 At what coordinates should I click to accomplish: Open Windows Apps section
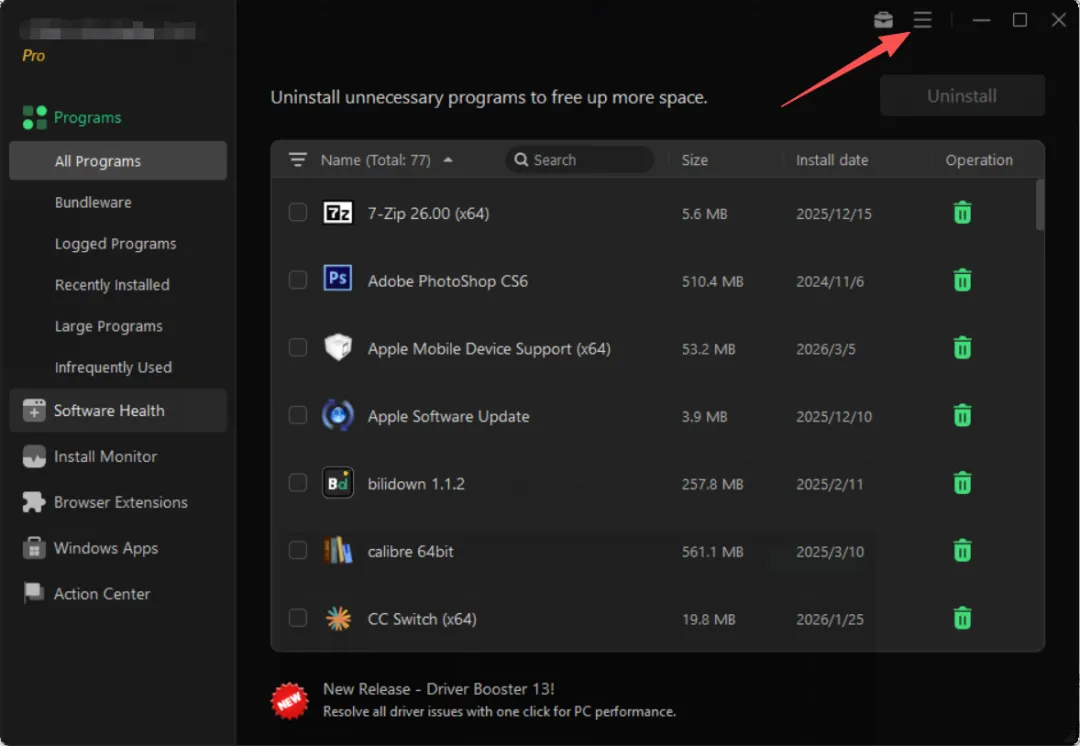pos(106,548)
